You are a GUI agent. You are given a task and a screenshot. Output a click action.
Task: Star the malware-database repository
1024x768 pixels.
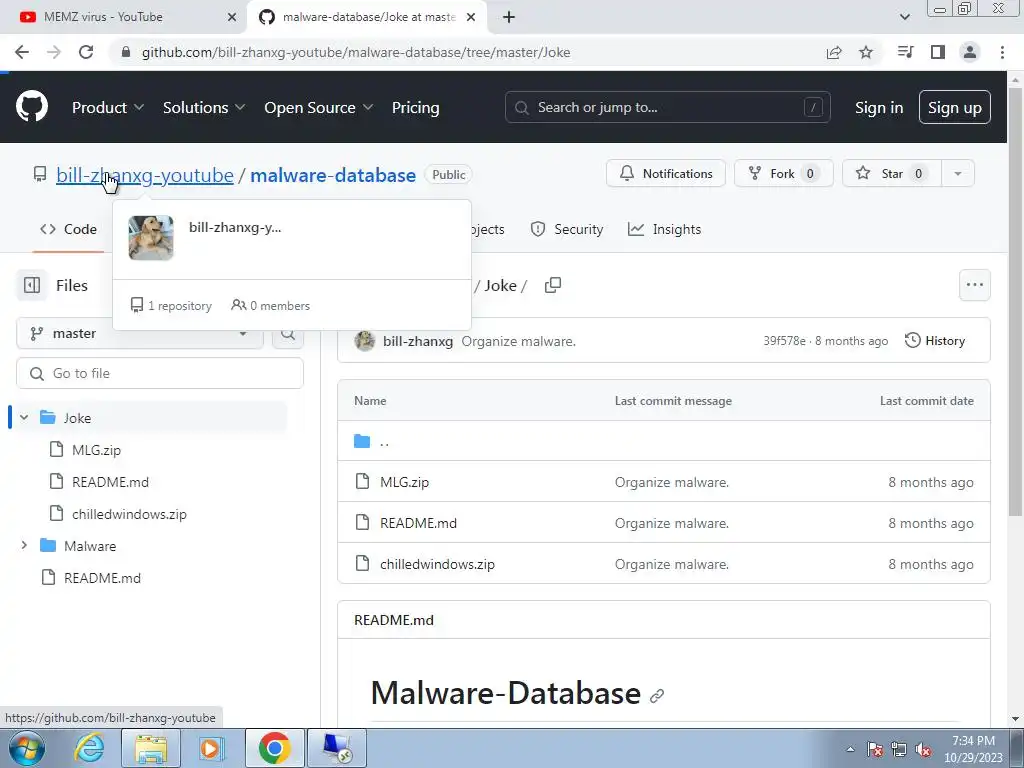[891, 174]
